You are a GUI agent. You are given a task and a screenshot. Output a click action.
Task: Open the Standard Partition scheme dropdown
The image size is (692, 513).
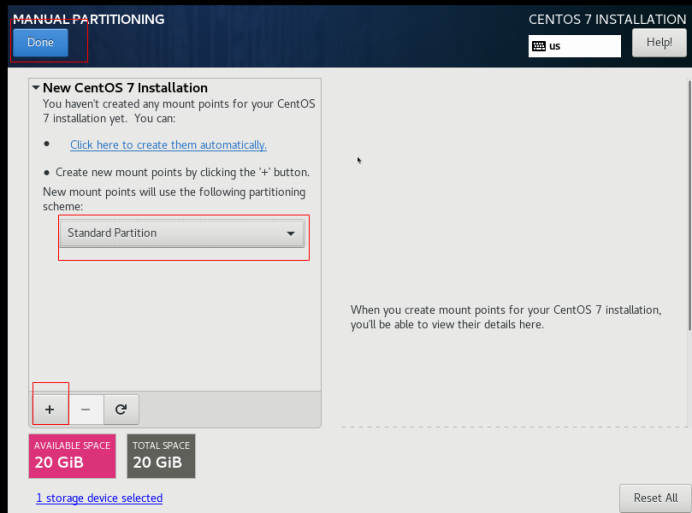(x=182, y=233)
